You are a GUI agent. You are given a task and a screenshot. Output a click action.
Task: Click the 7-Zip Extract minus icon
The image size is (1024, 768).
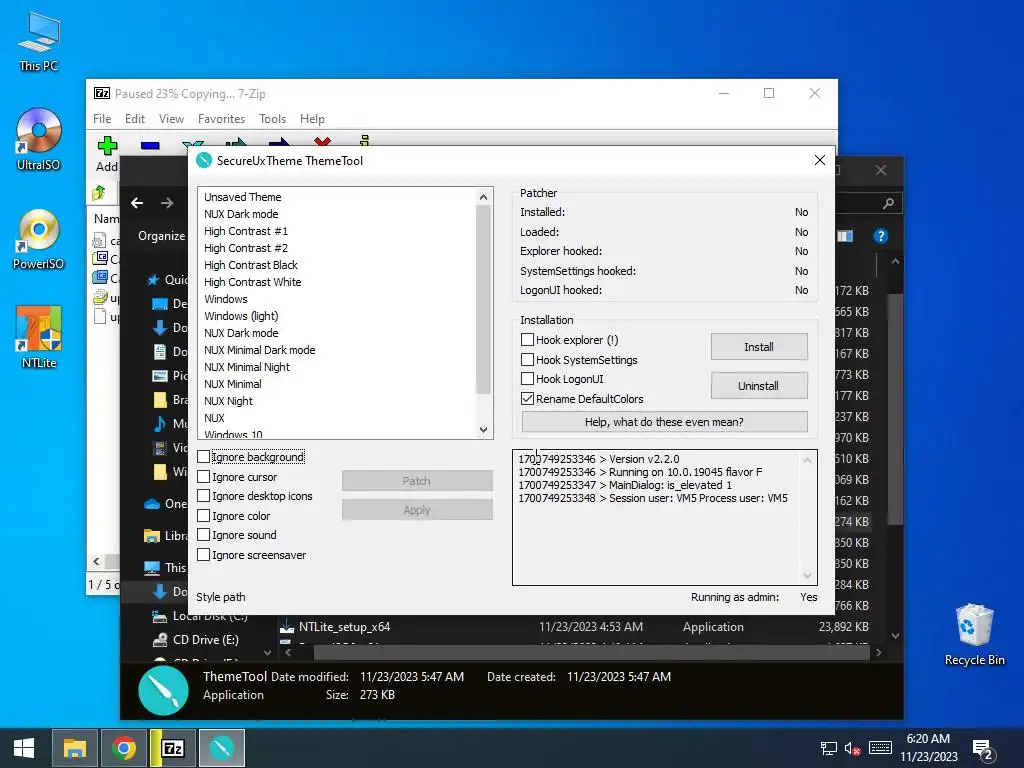[x=150, y=146]
